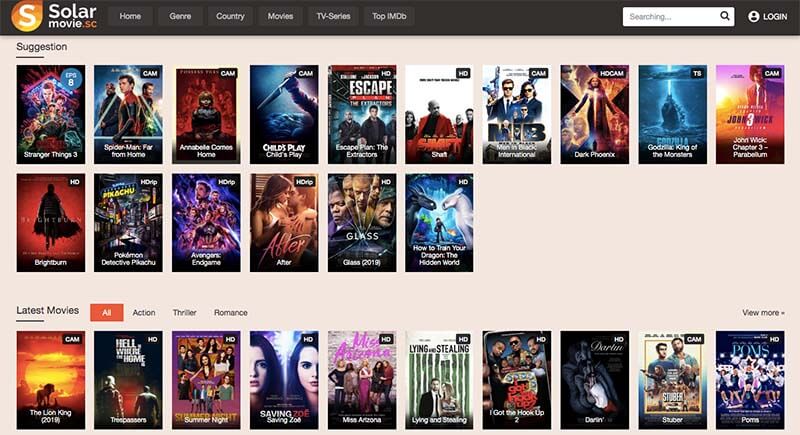800x435 pixels.
Task: Open the Brightburn poster
Action: click(51, 222)
